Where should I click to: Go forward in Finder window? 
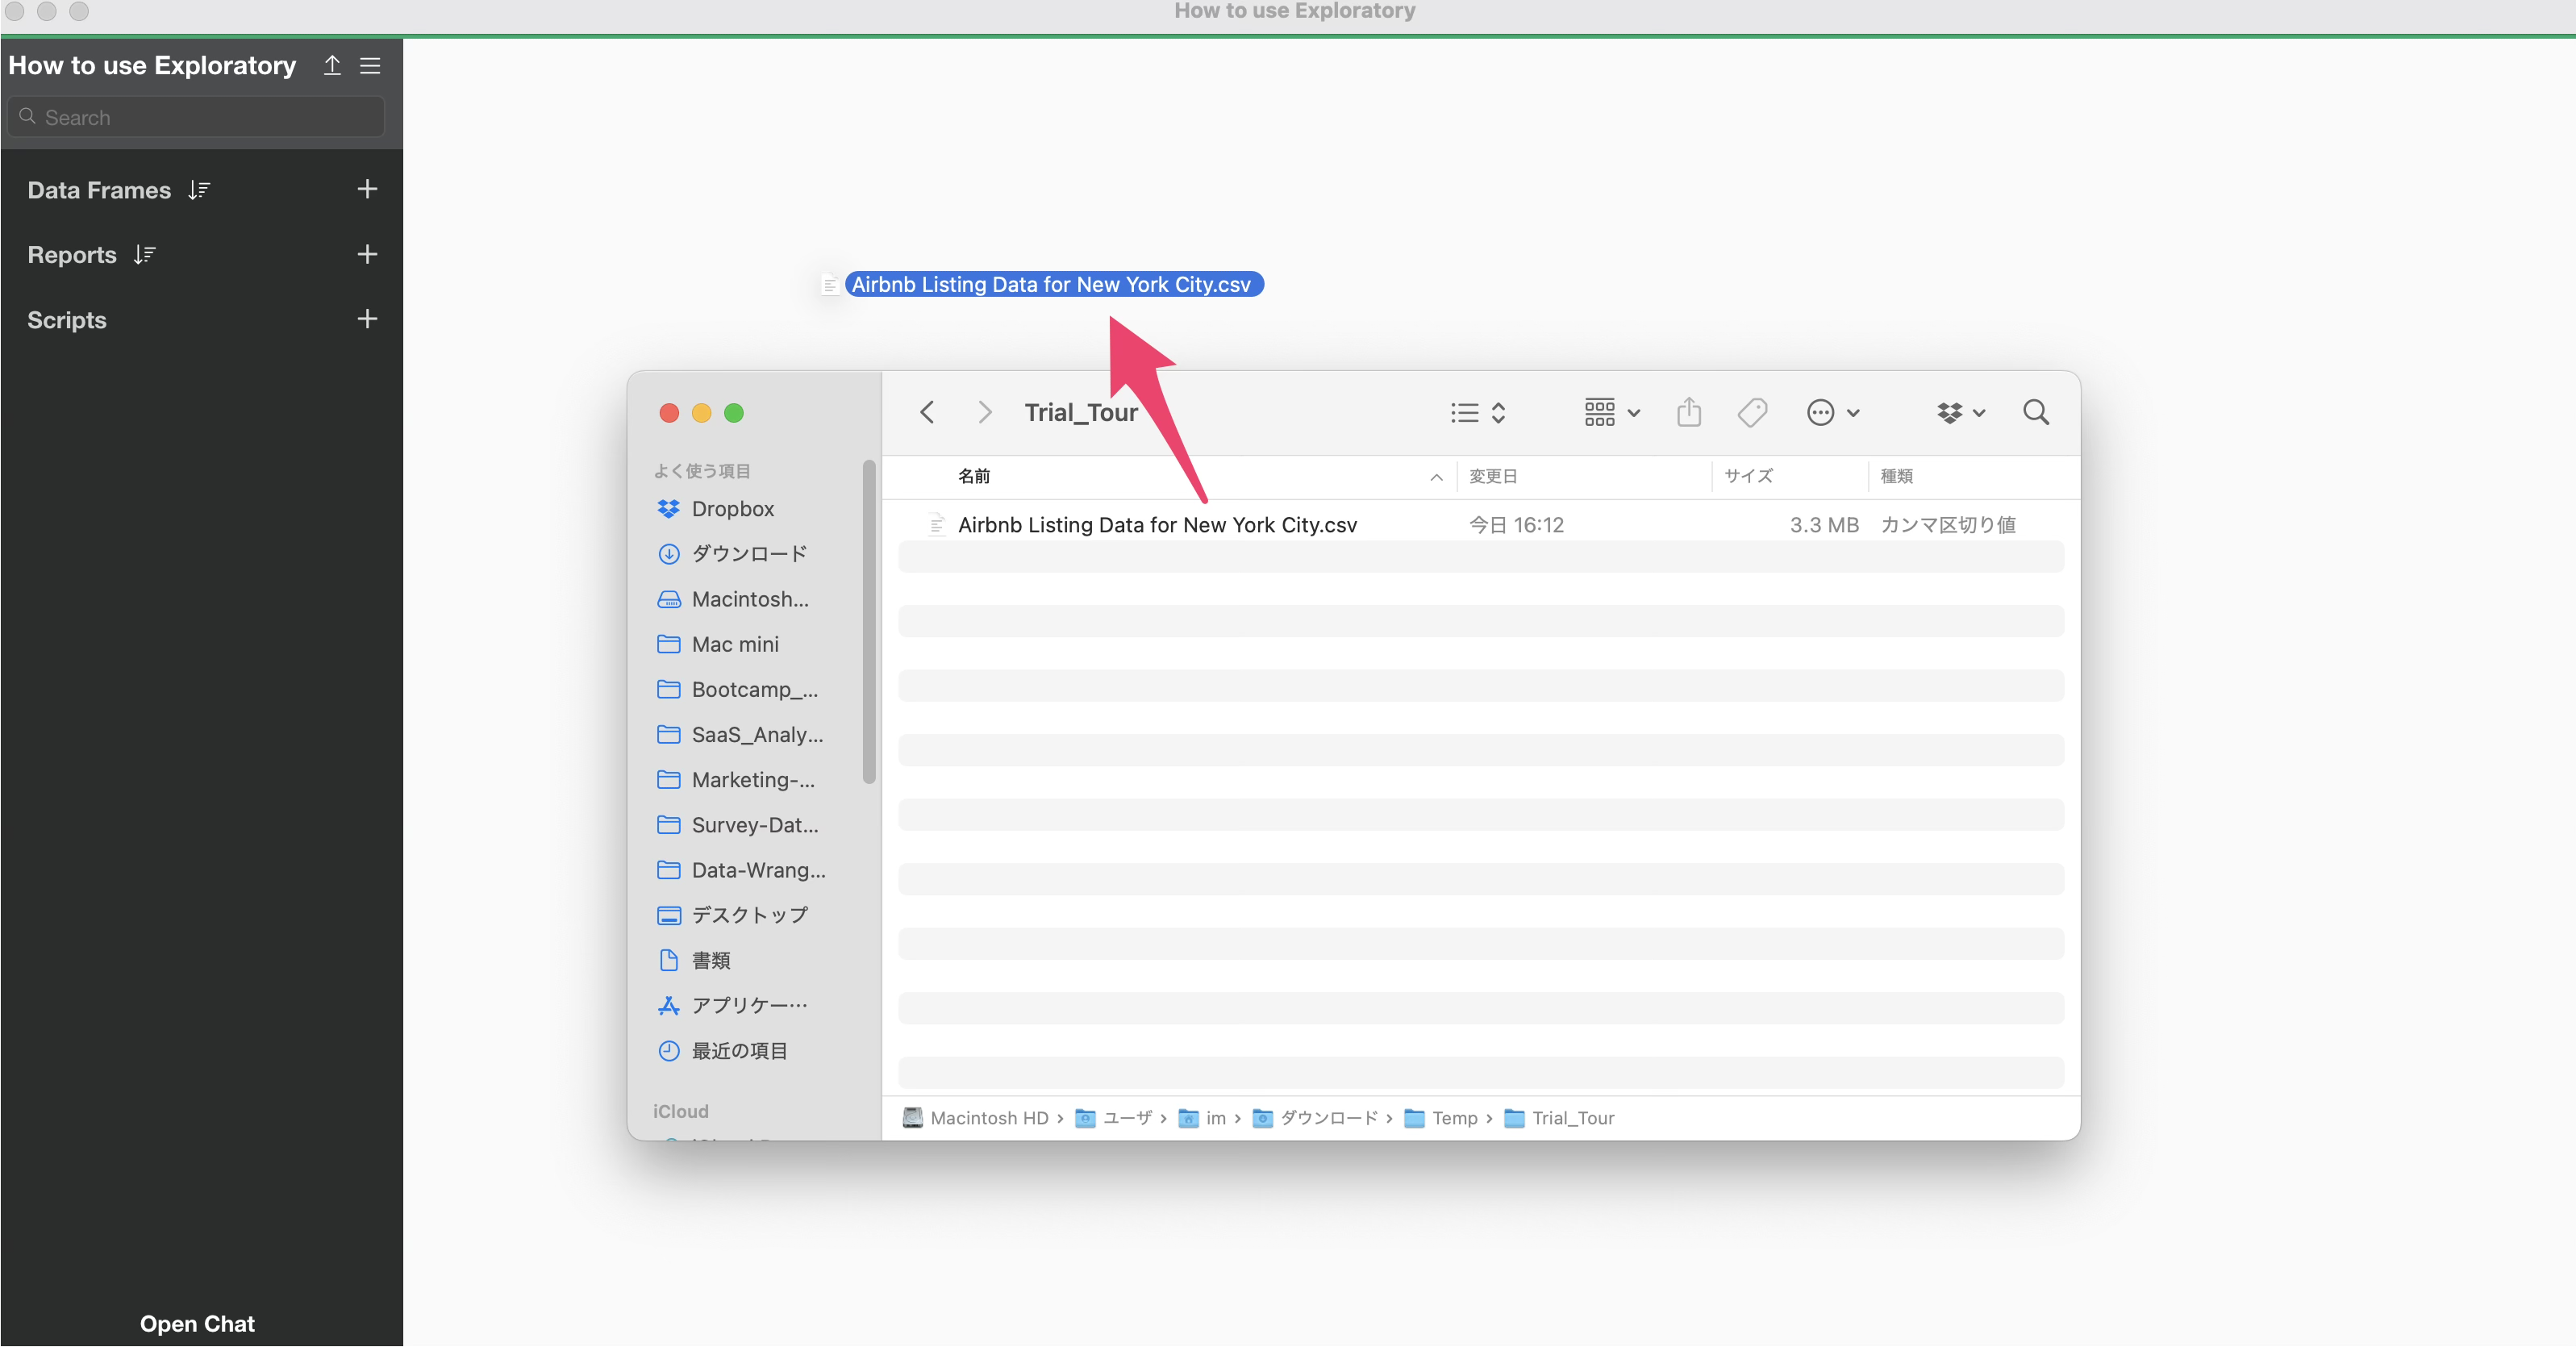click(985, 412)
